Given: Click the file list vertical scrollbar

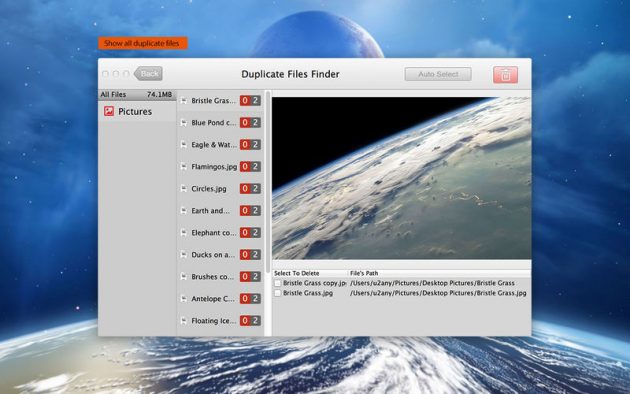Looking at the screenshot, I should pyautogui.click(x=268, y=183).
